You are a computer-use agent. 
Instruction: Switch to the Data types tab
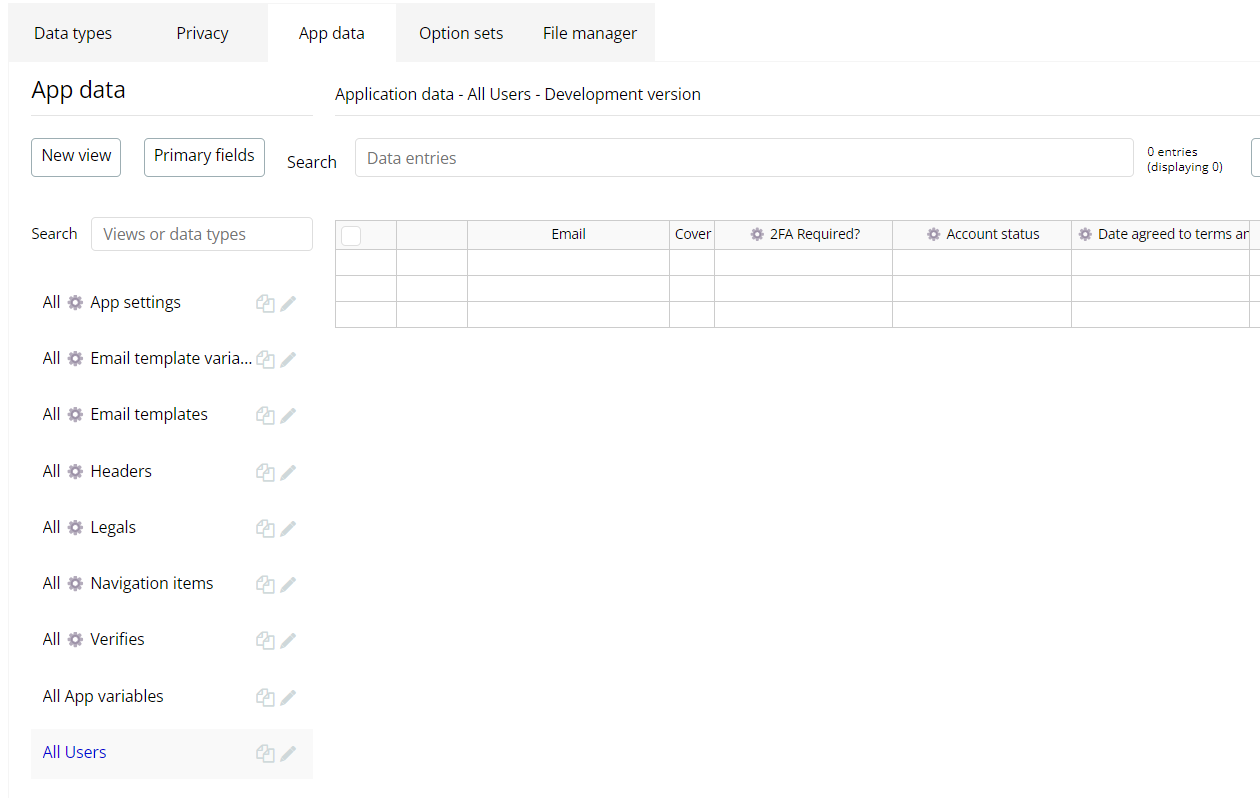click(73, 33)
